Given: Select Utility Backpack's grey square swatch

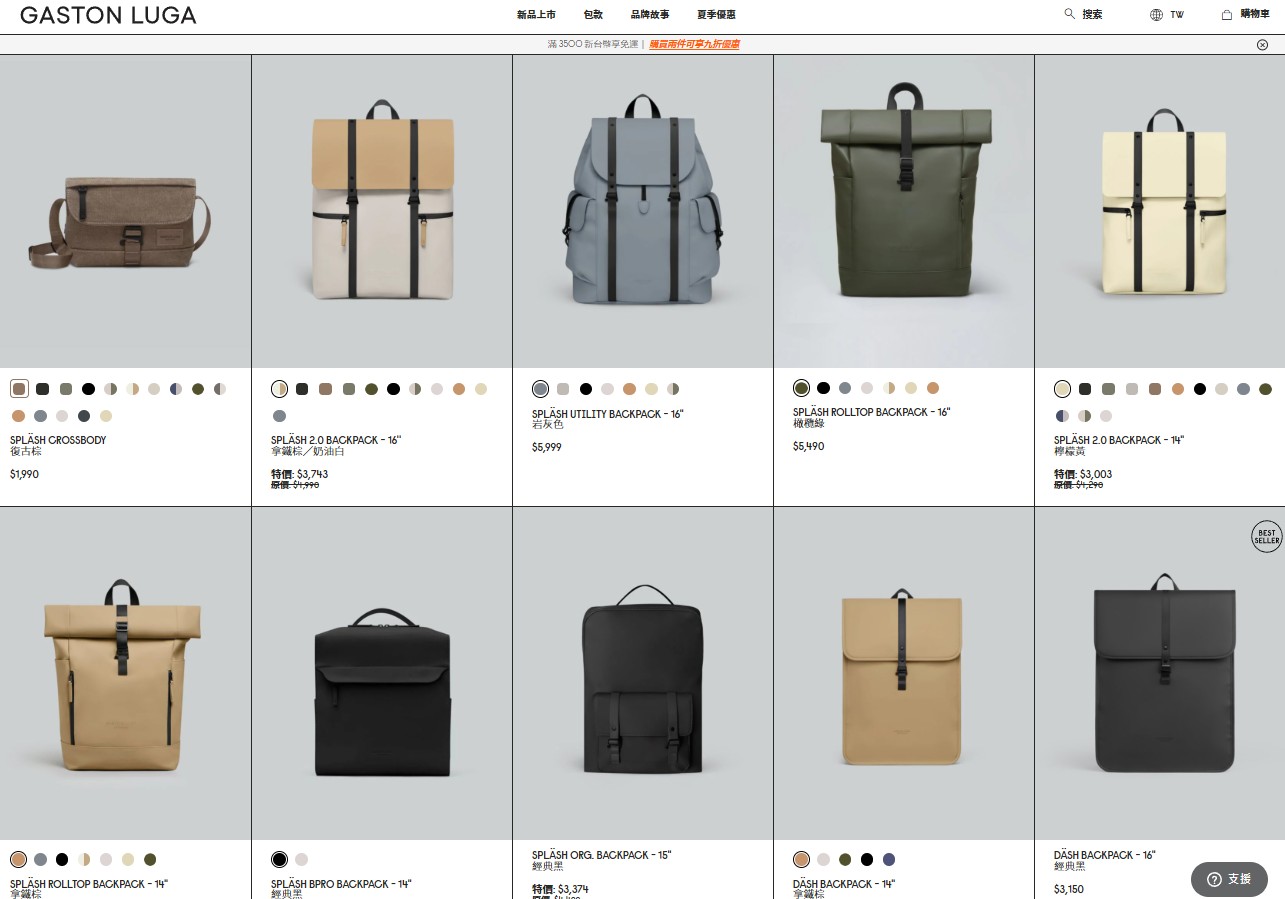Looking at the screenshot, I should [x=563, y=389].
